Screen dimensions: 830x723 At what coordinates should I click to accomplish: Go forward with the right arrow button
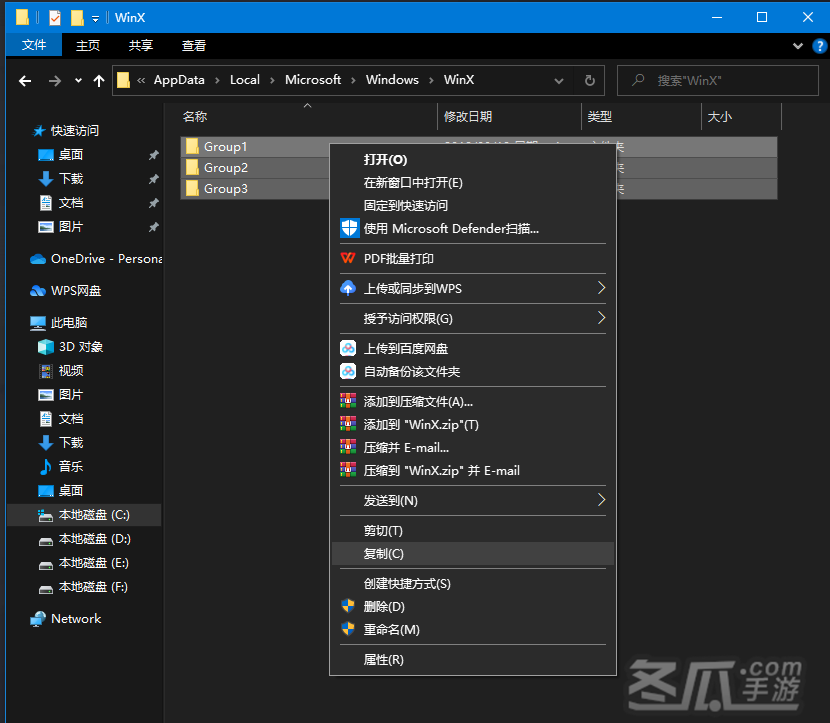click(55, 80)
